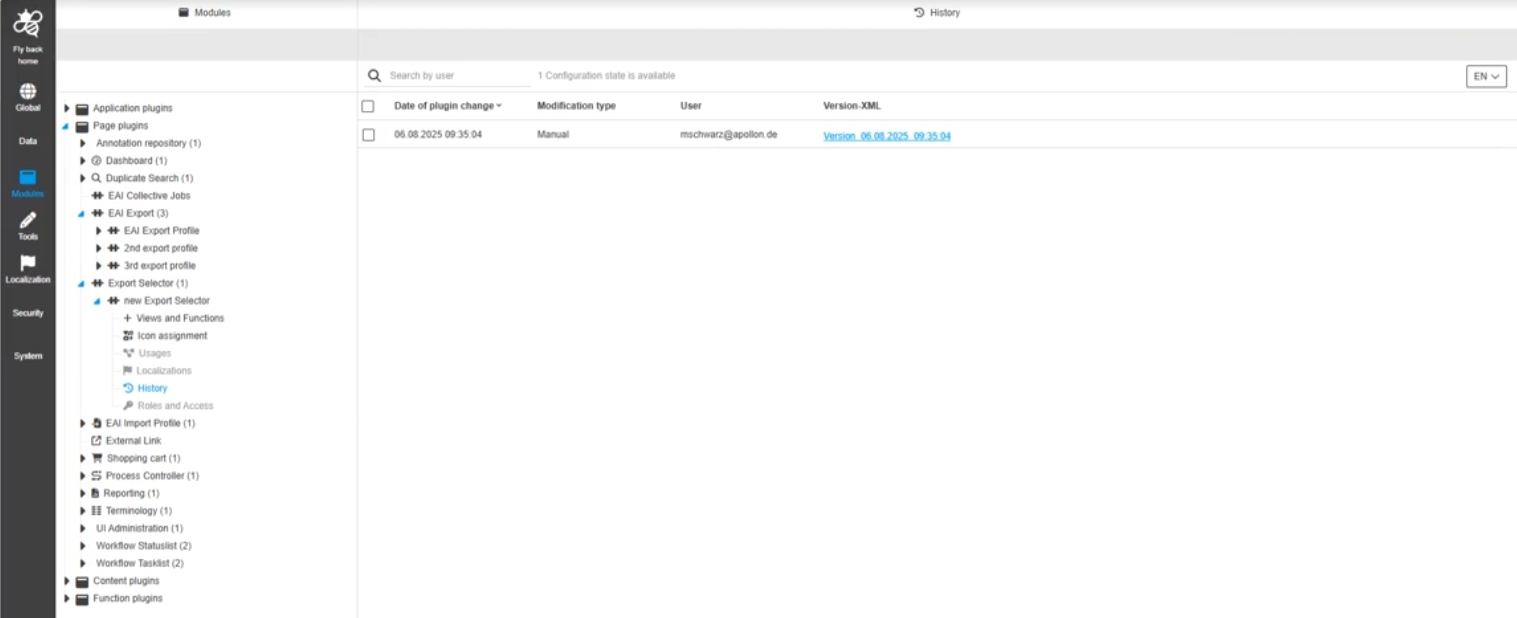This screenshot has width=1517, height=618.
Task: Click the History clock icon in tree
Action: pos(128,388)
